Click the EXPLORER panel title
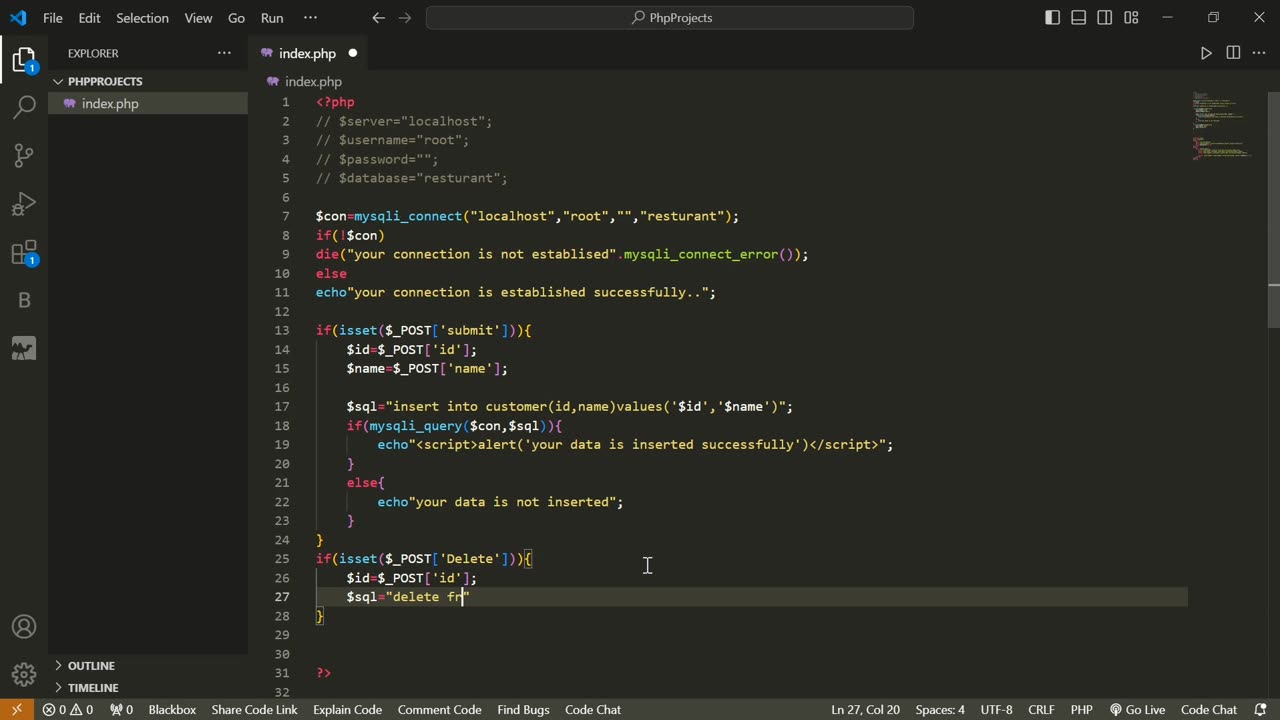The width and height of the screenshot is (1280, 720). point(93,53)
